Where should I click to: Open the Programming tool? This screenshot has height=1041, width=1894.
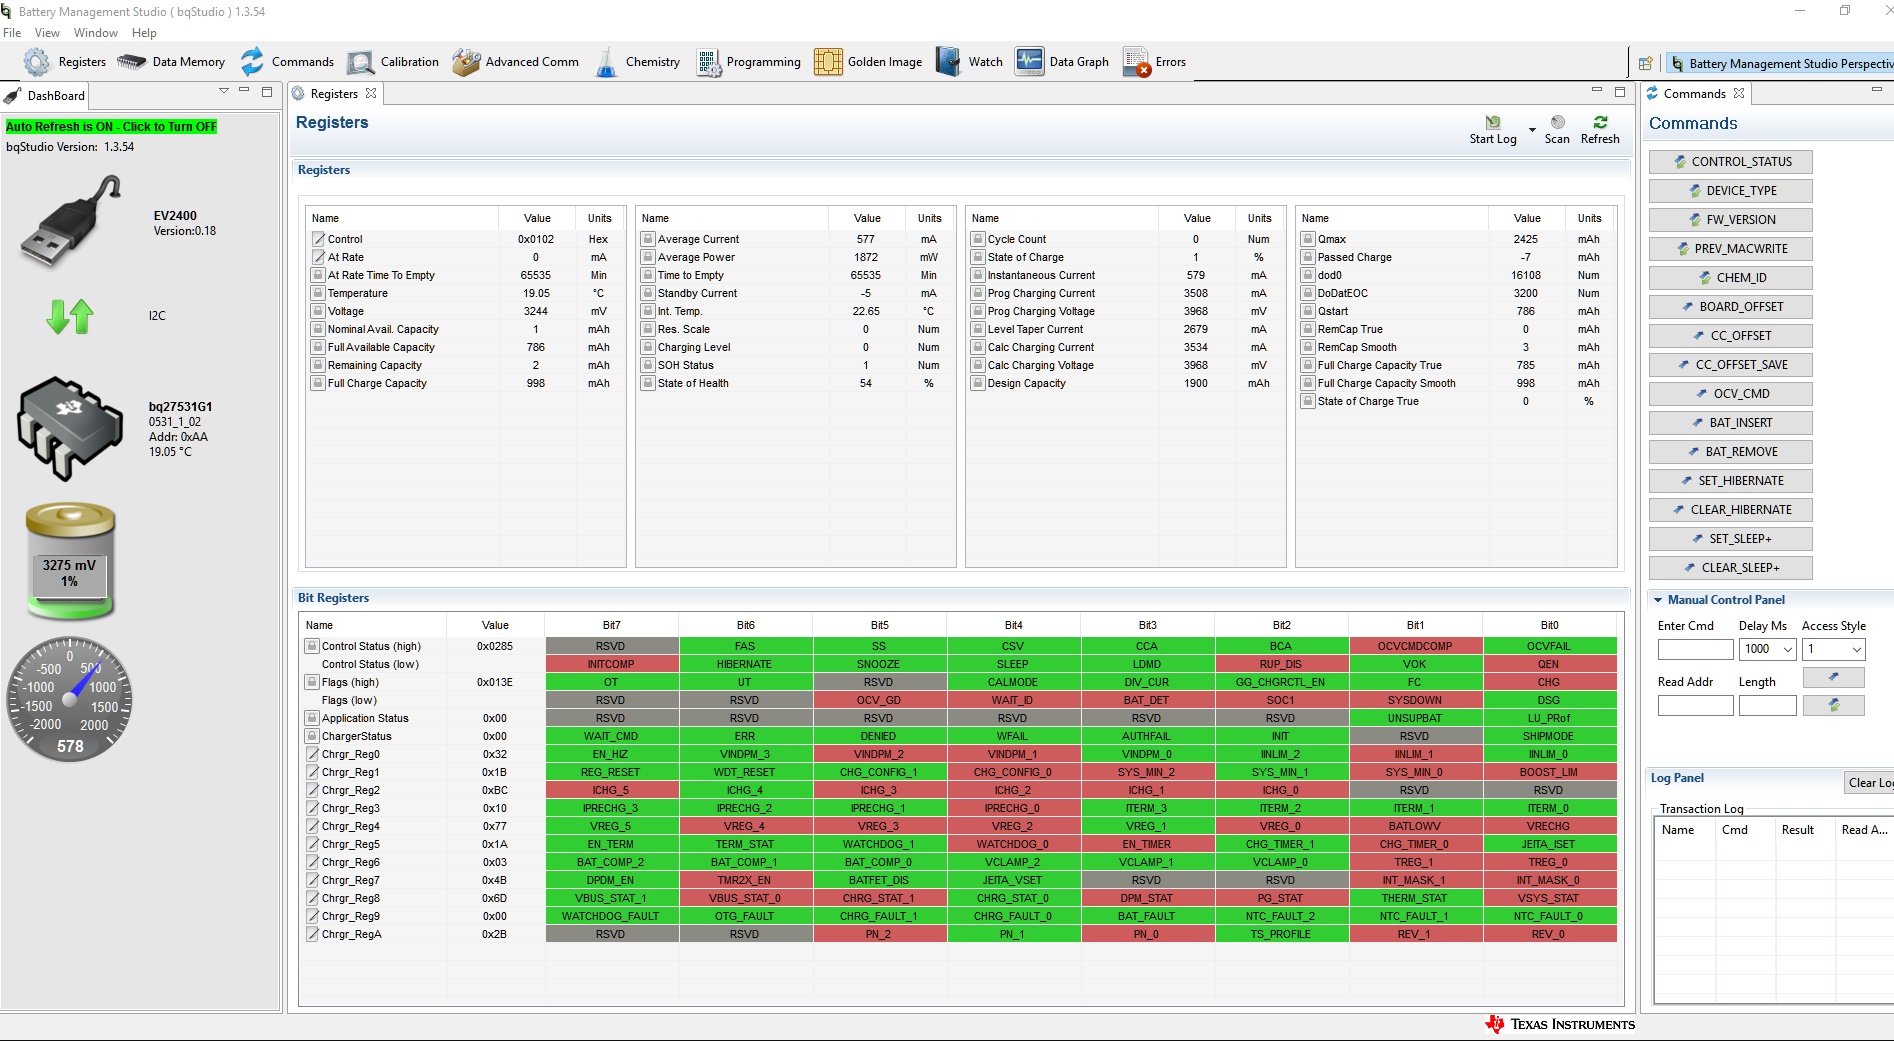click(749, 62)
